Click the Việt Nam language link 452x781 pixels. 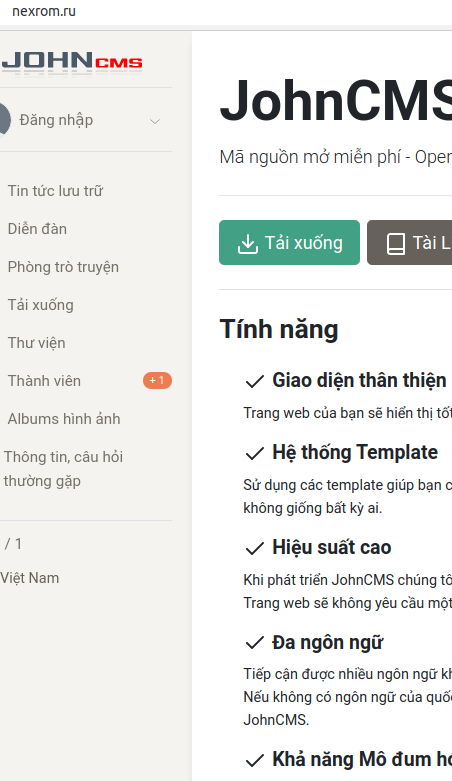30,578
